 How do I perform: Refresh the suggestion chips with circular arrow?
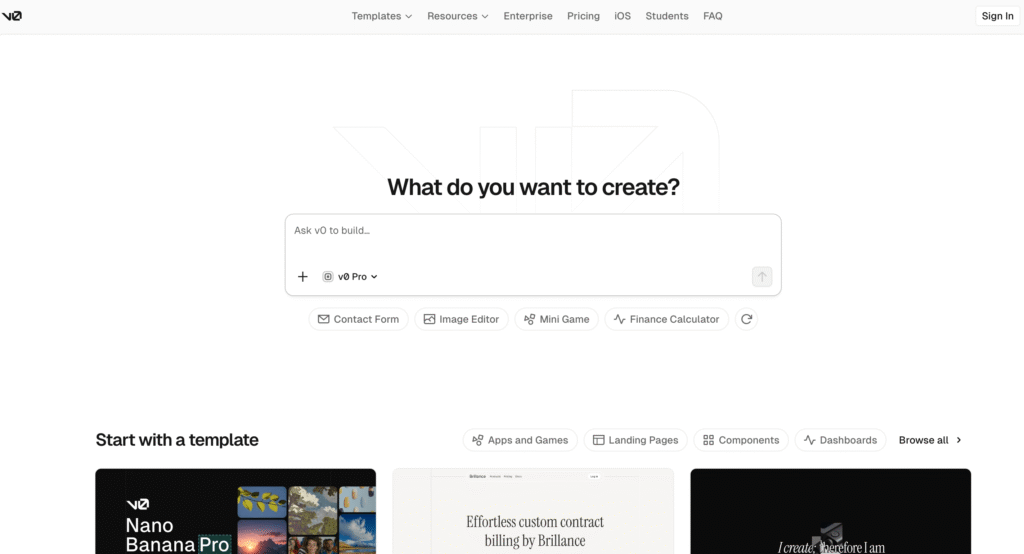click(x=745, y=319)
